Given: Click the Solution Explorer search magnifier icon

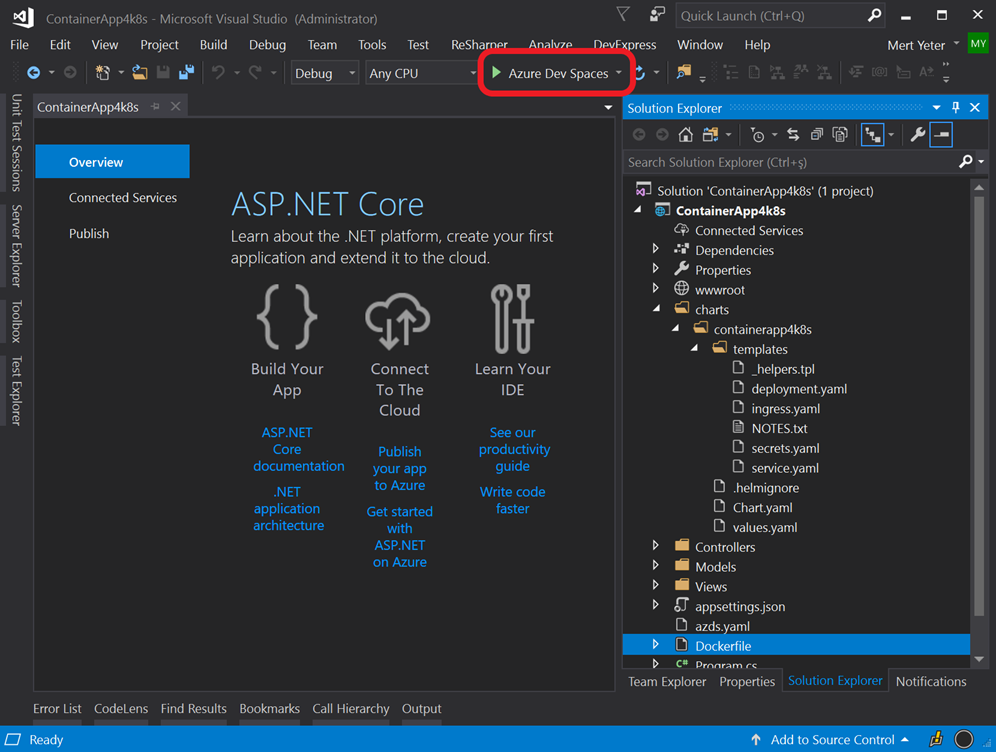Looking at the screenshot, I should coord(966,162).
